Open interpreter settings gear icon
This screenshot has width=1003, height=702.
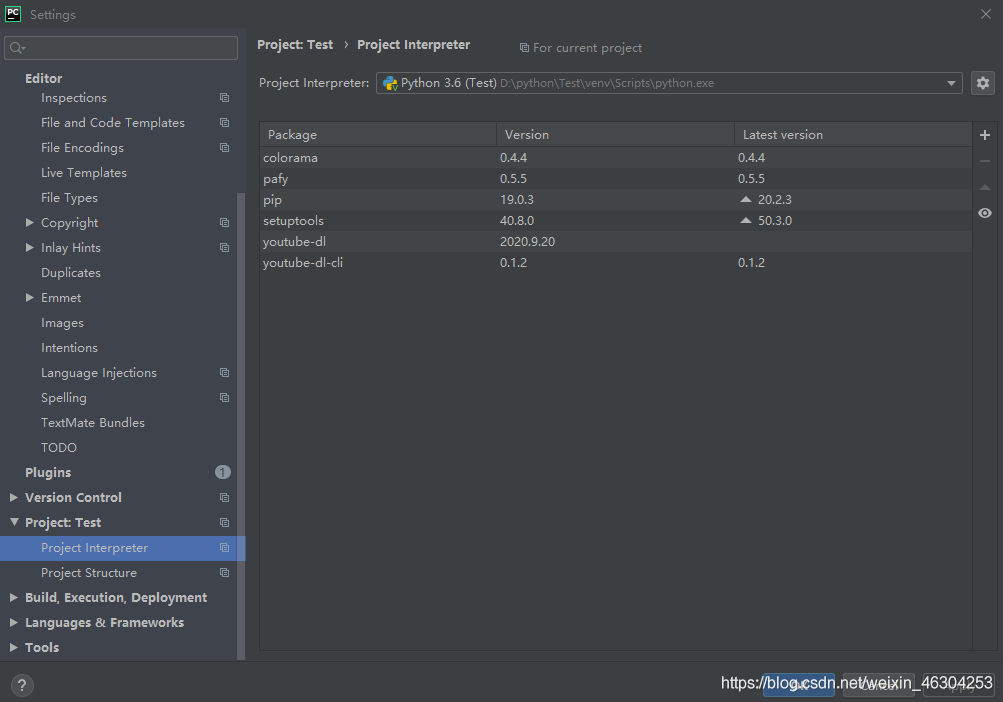click(983, 83)
